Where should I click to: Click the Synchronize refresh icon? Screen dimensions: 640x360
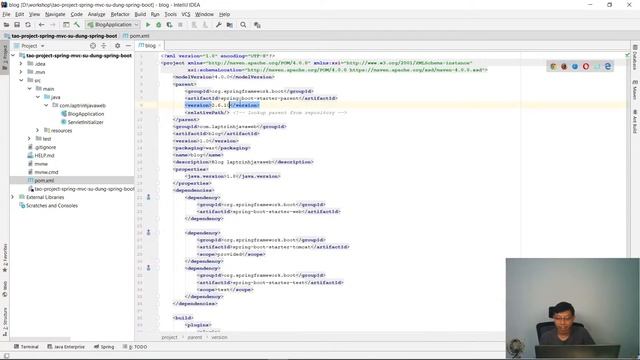[28, 25]
